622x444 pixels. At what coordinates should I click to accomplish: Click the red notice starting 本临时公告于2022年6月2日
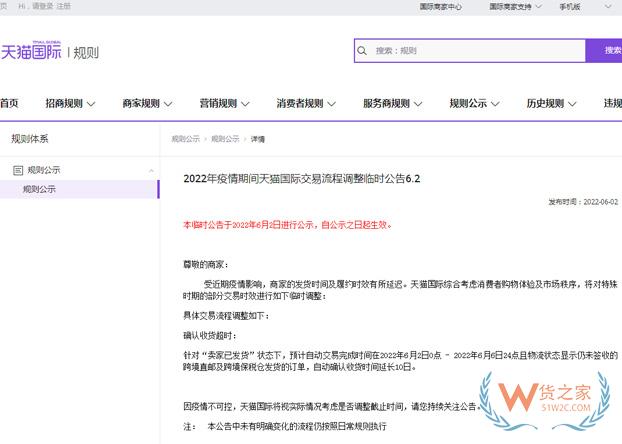click(x=288, y=225)
